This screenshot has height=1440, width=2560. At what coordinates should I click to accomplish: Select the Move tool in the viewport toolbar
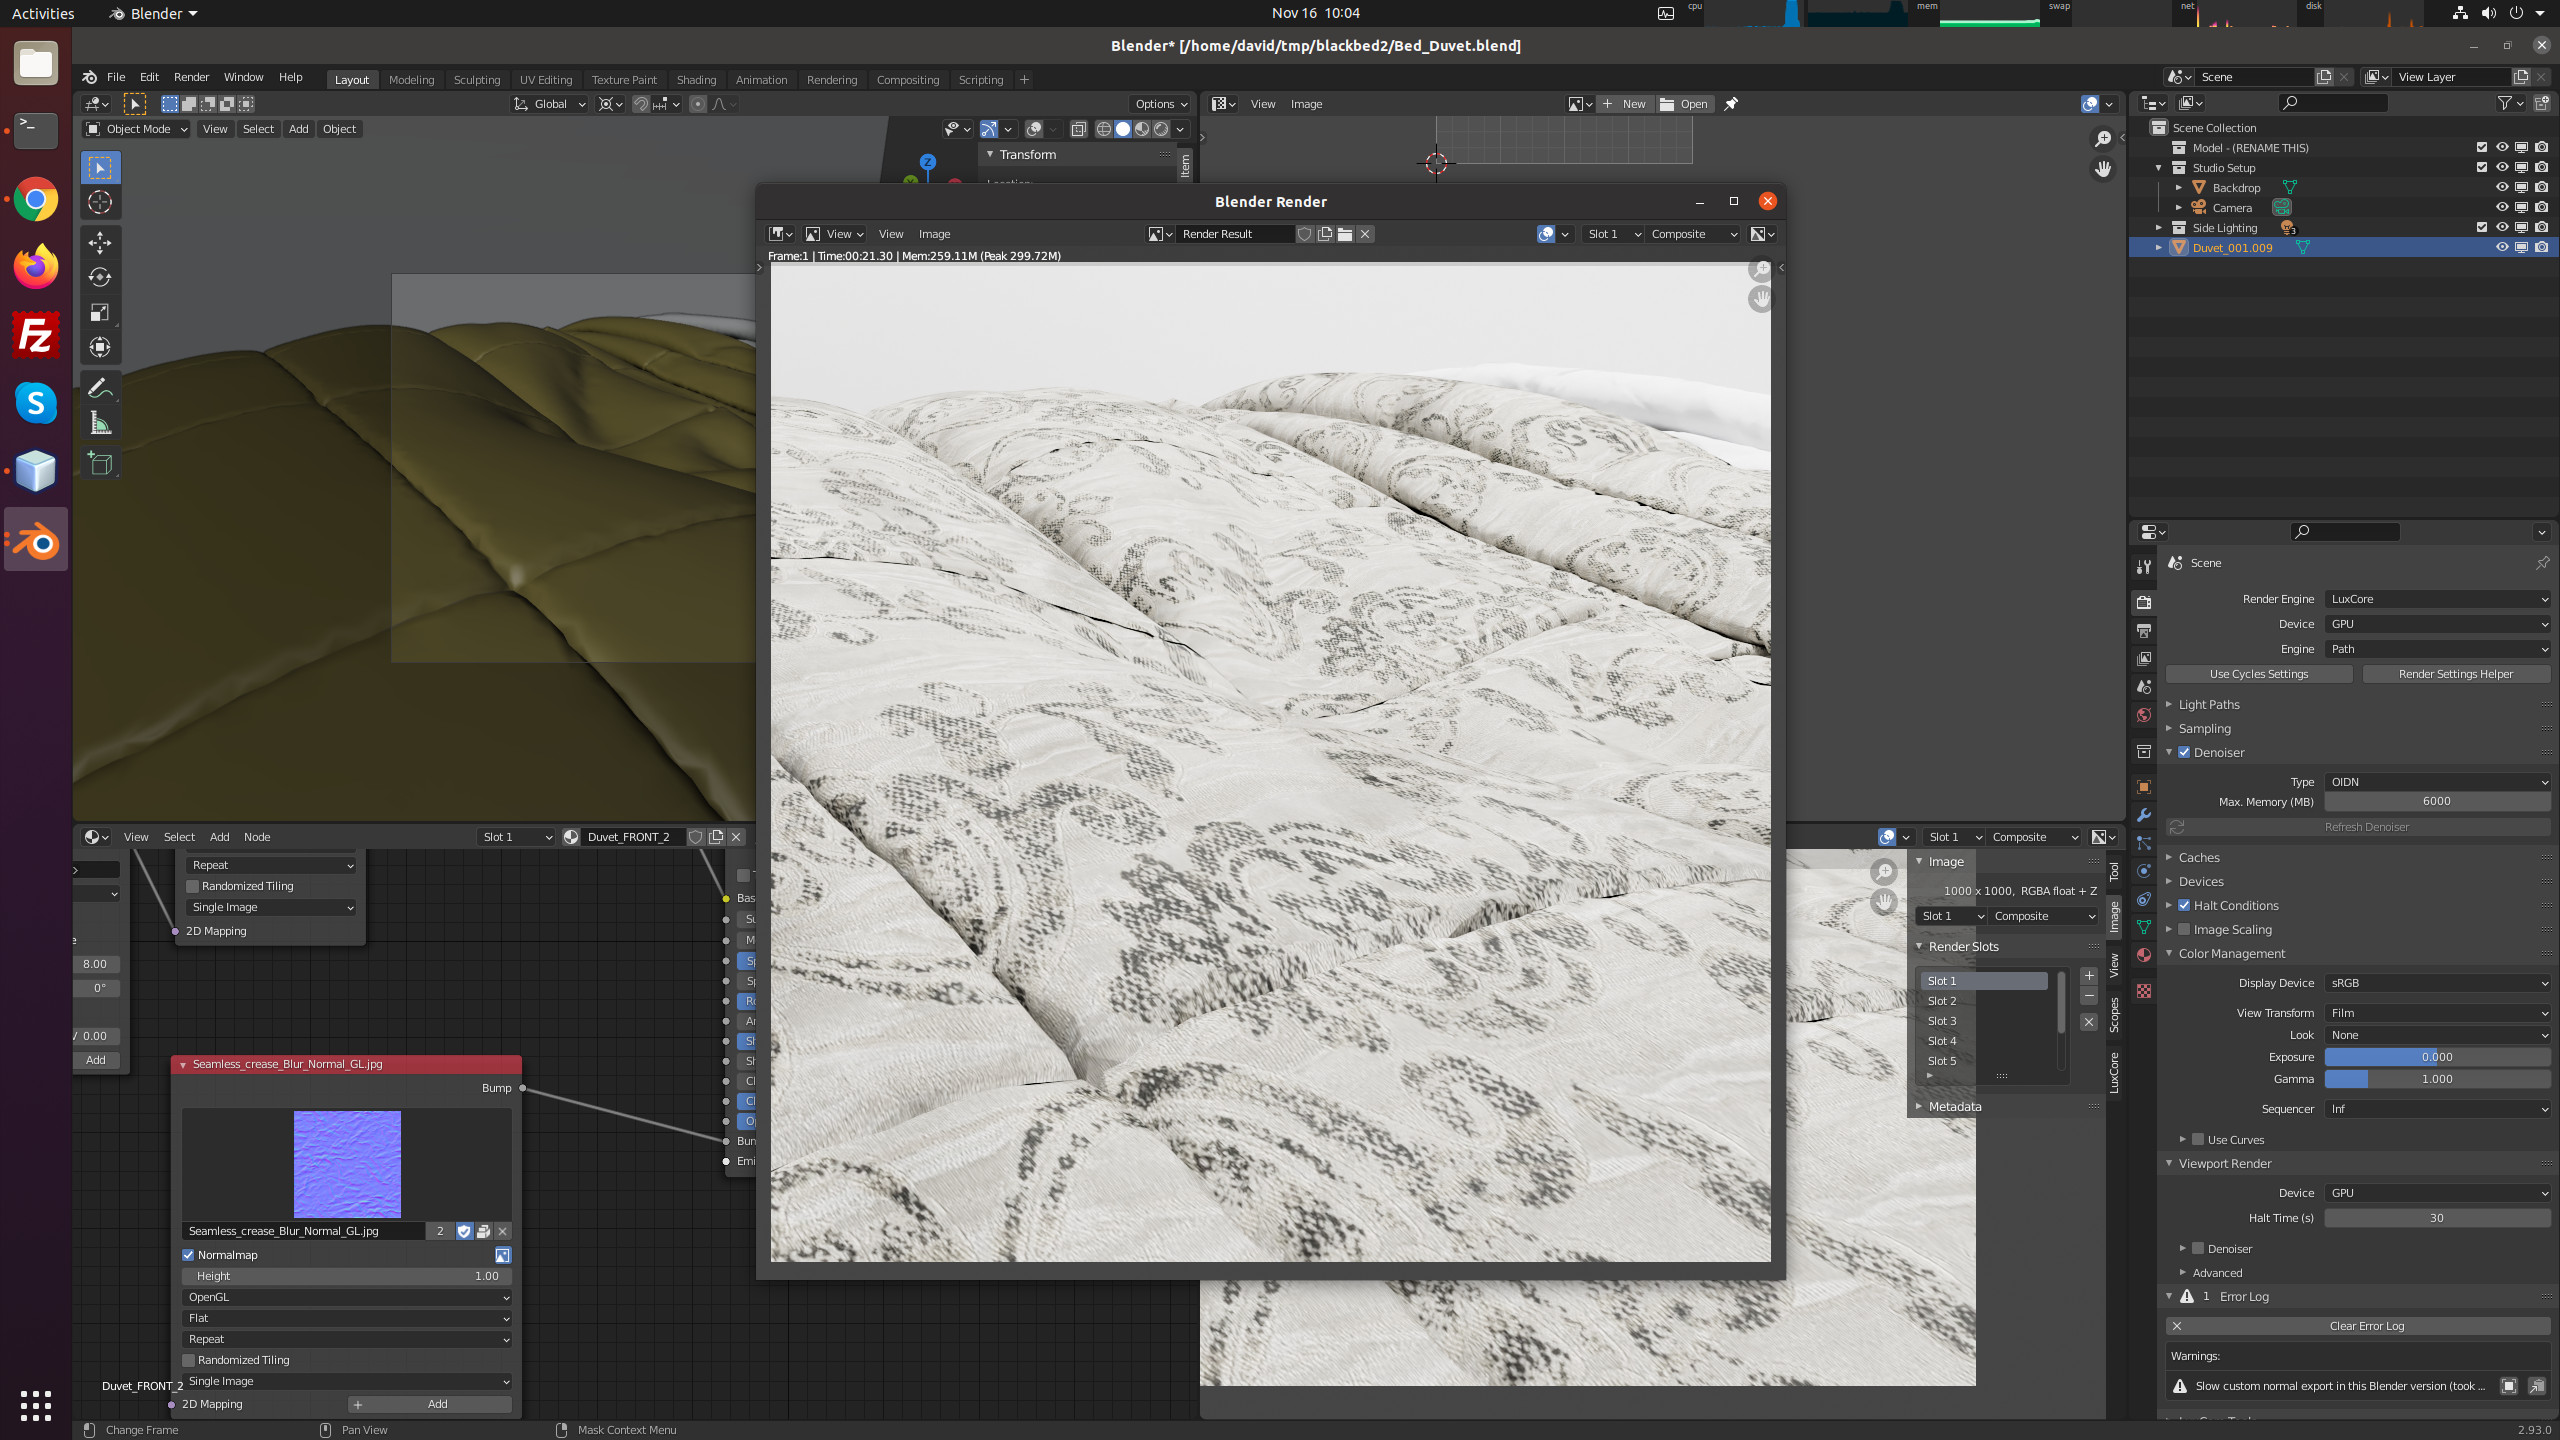(100, 242)
